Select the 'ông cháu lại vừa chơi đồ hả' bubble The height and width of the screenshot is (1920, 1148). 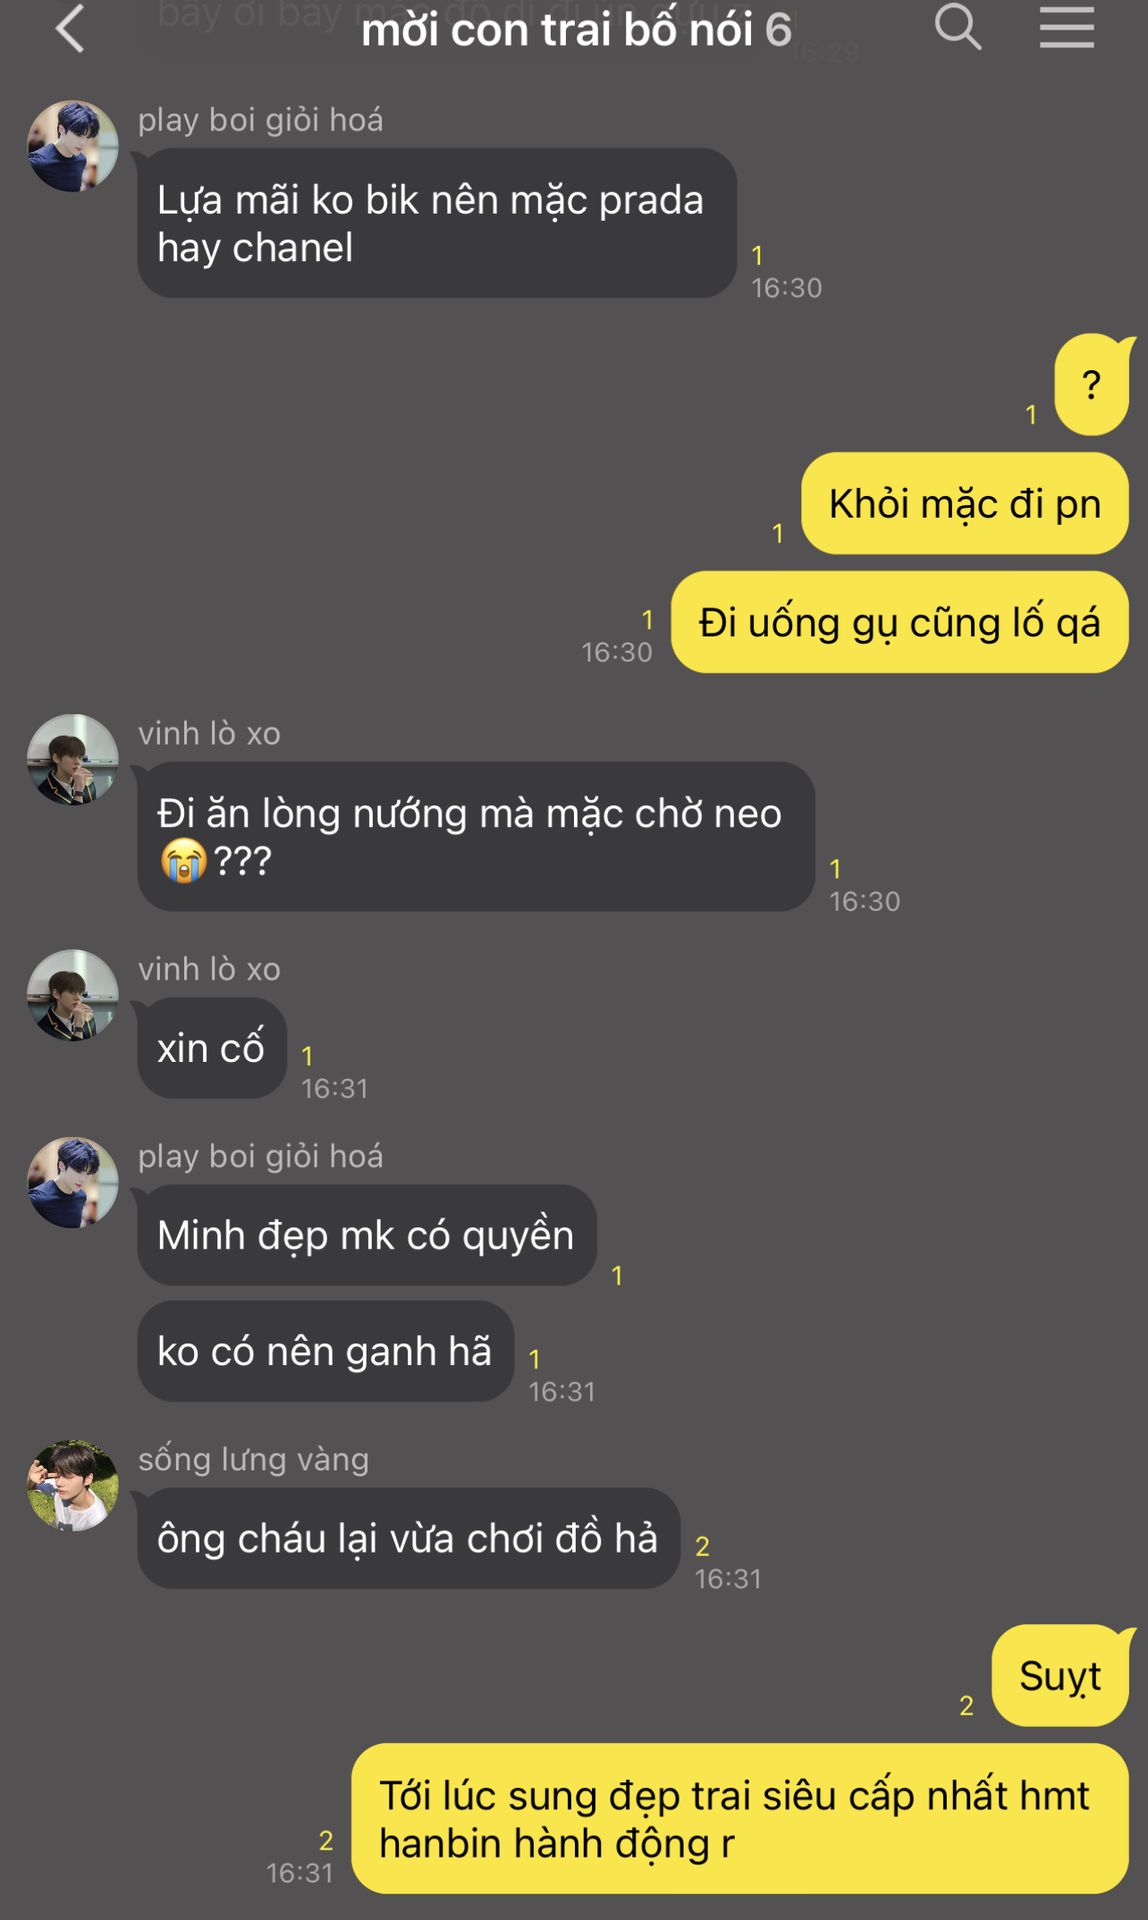click(409, 1538)
